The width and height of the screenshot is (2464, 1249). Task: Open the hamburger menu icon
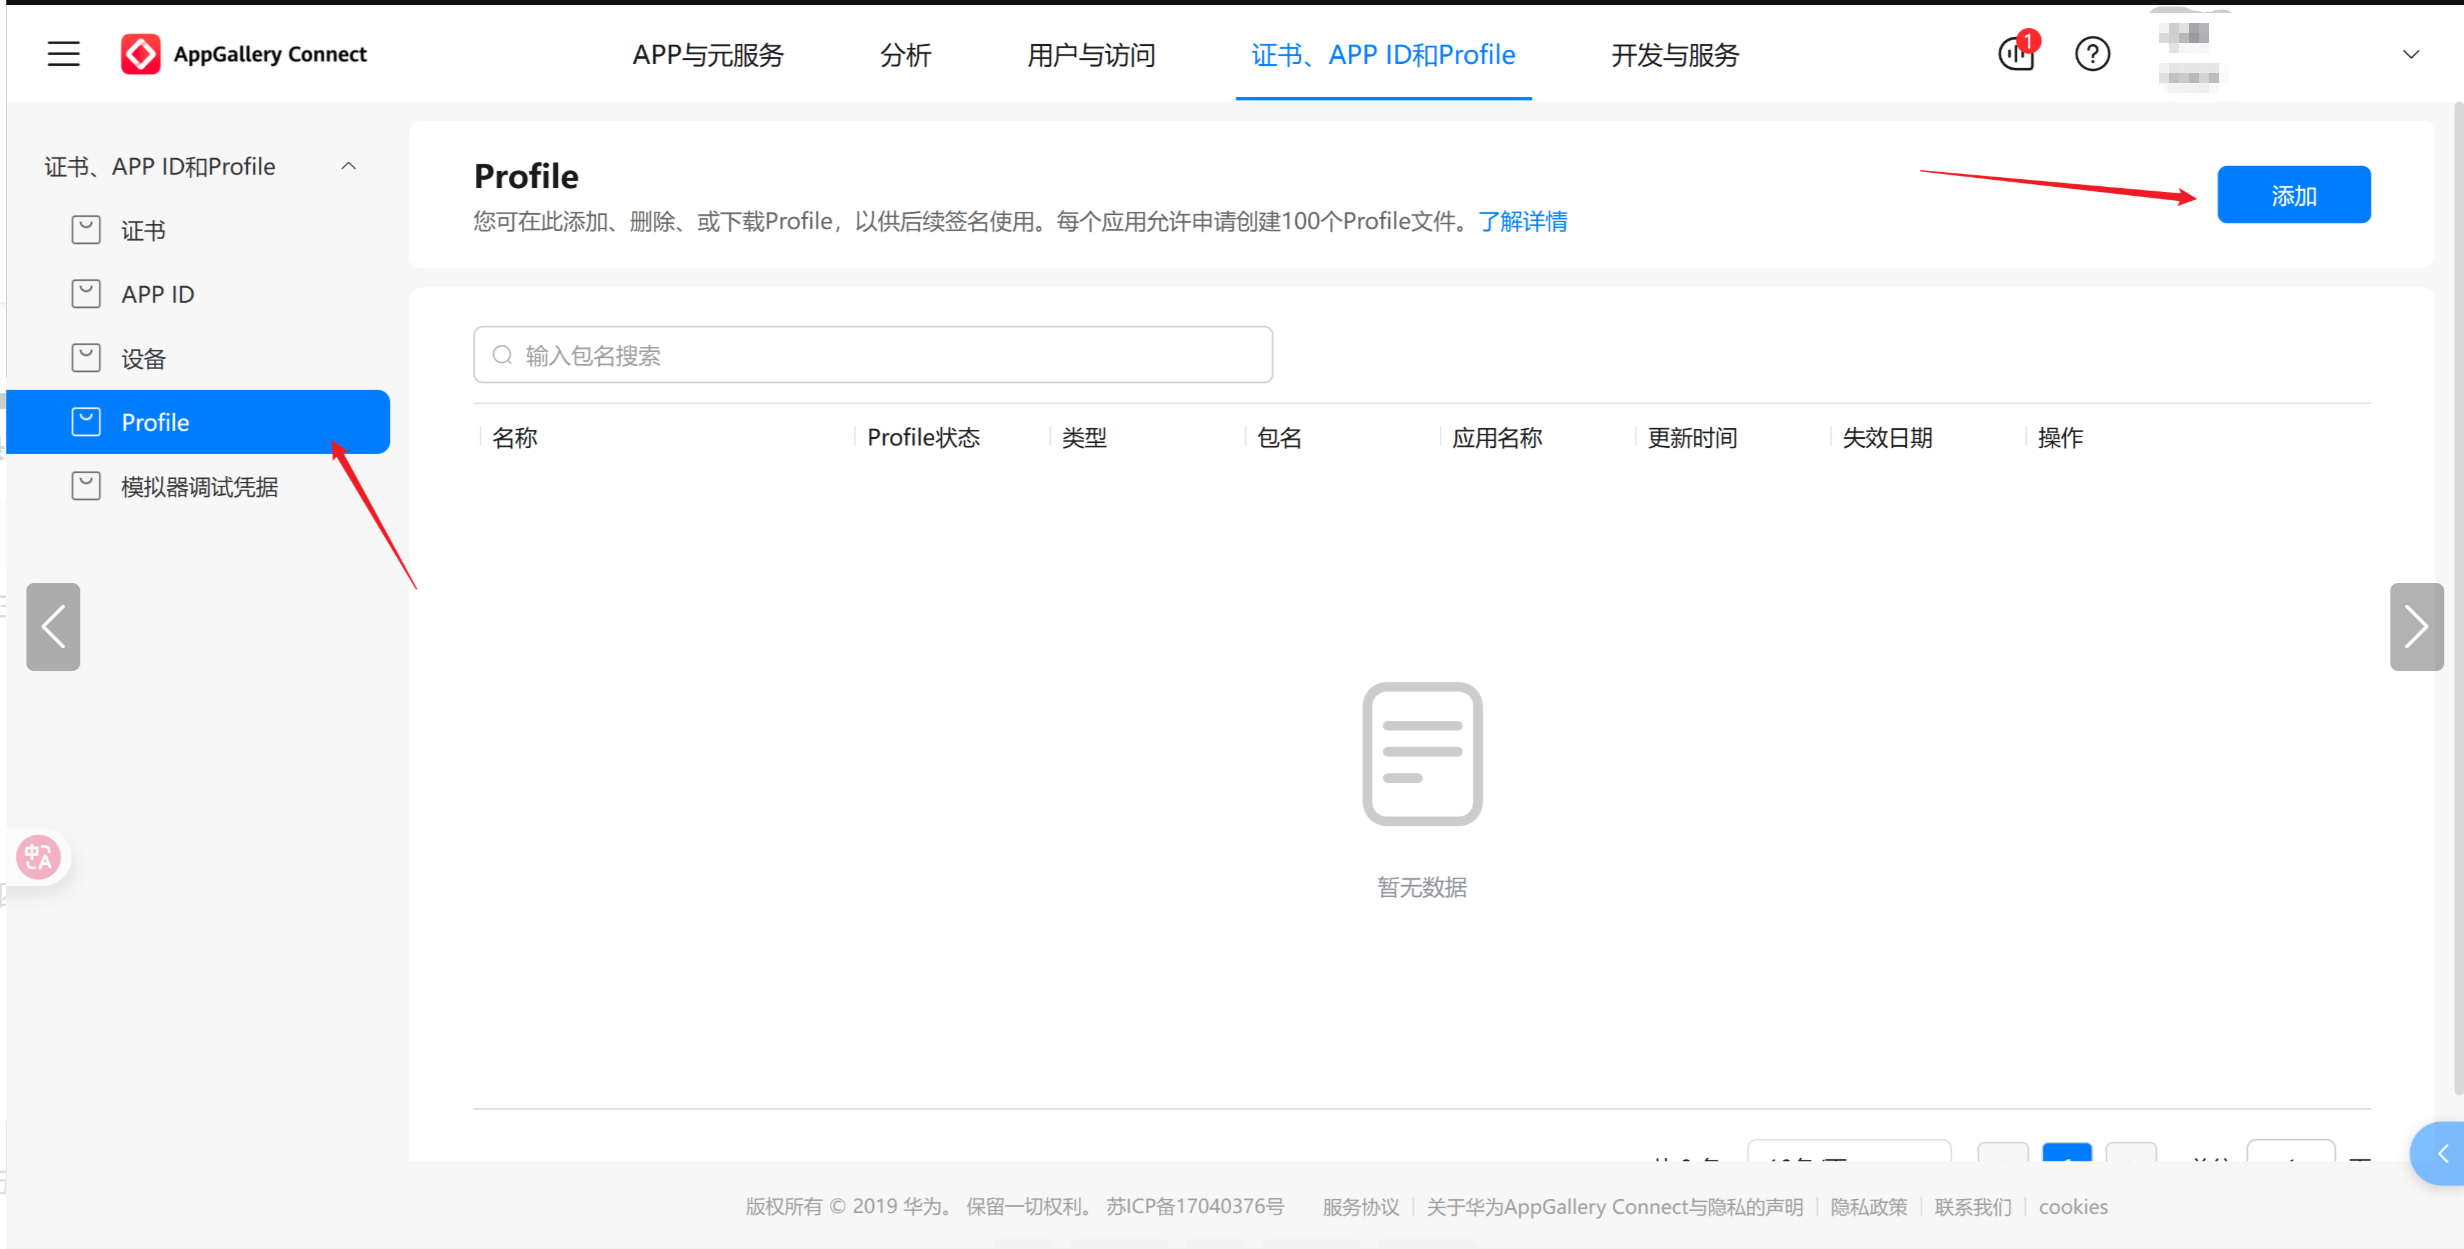click(x=63, y=54)
